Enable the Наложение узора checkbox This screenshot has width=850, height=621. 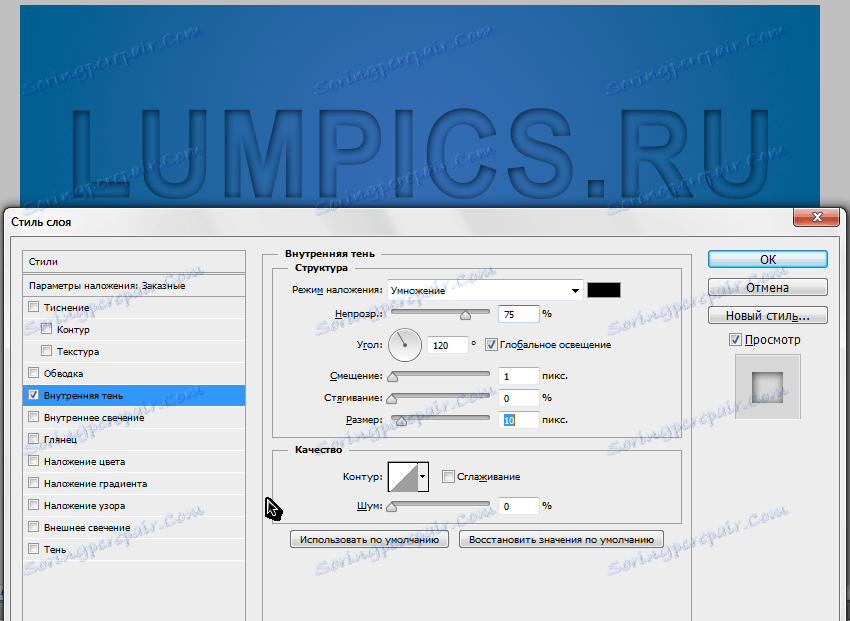coord(34,505)
